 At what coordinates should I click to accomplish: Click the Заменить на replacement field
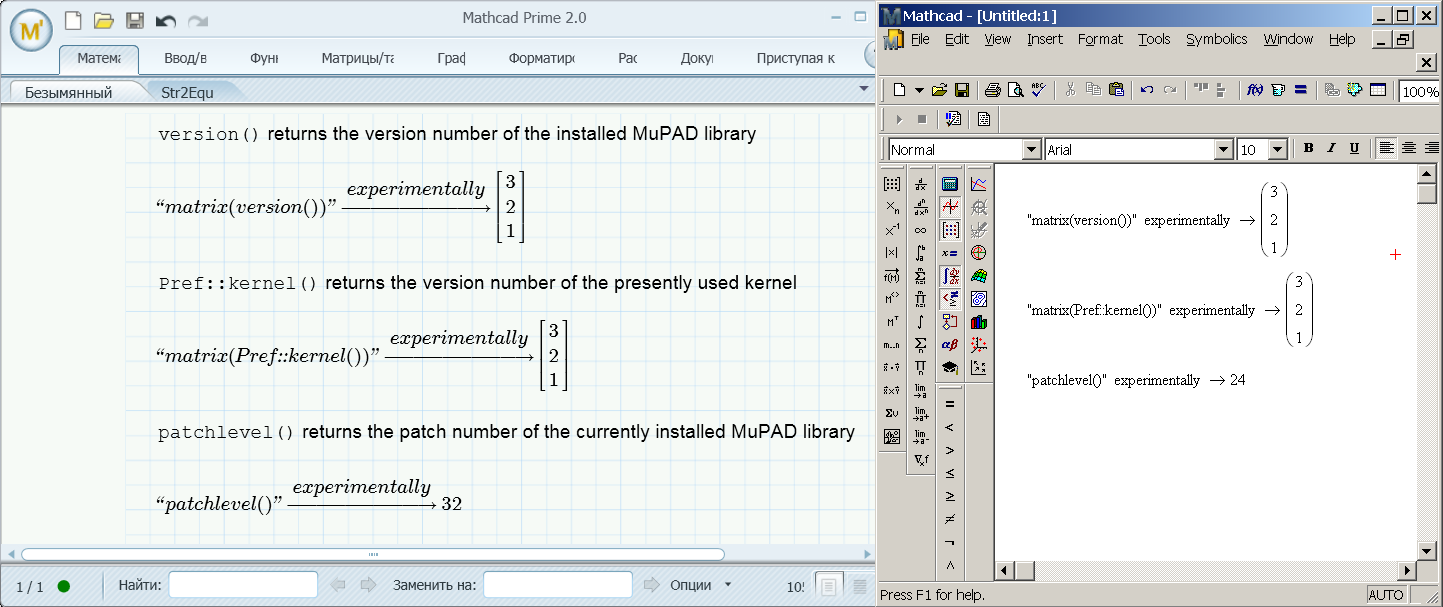coord(558,585)
